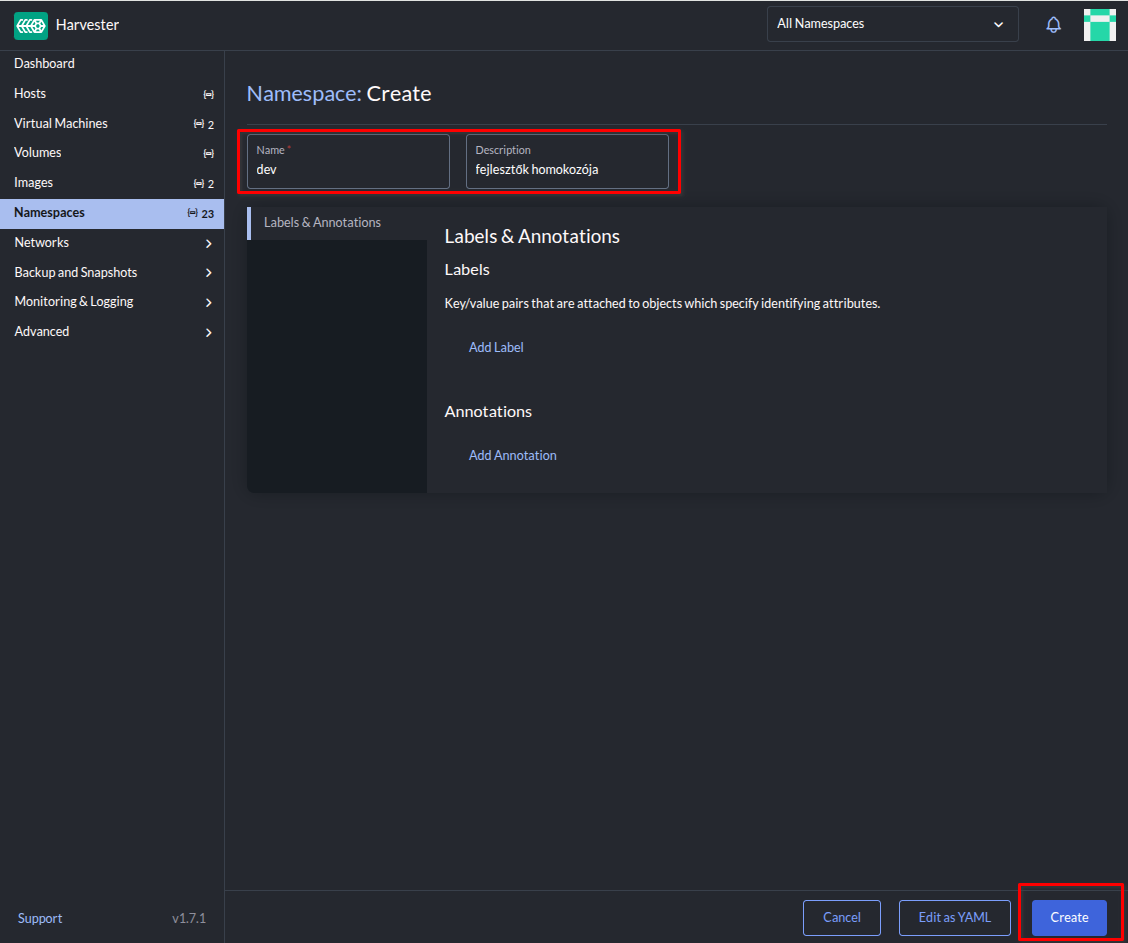Click the Namespaces count badge
Viewport: 1128px width, 943px height.
[x=201, y=214]
